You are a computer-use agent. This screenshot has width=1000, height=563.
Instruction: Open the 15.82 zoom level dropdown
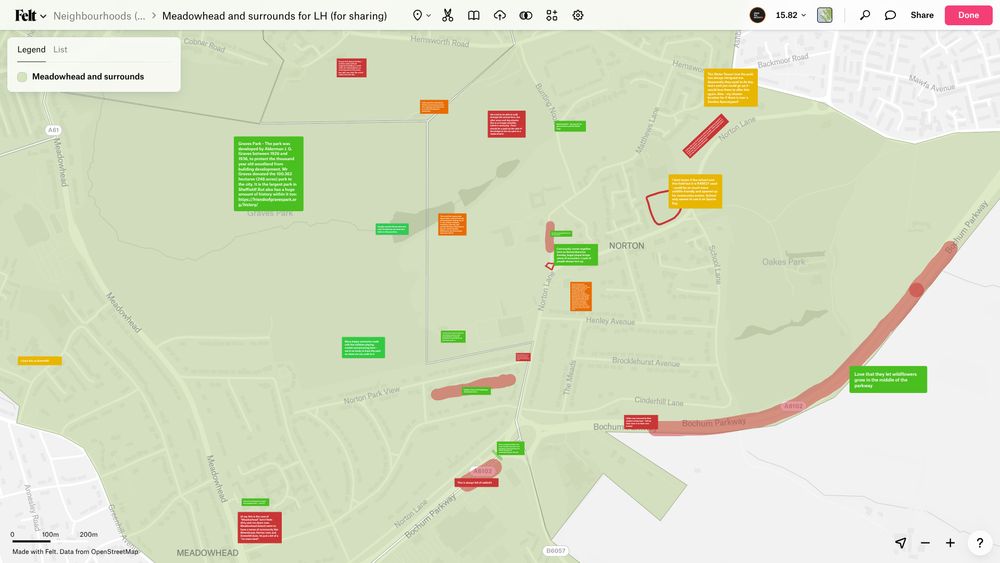pyautogui.click(x=791, y=15)
